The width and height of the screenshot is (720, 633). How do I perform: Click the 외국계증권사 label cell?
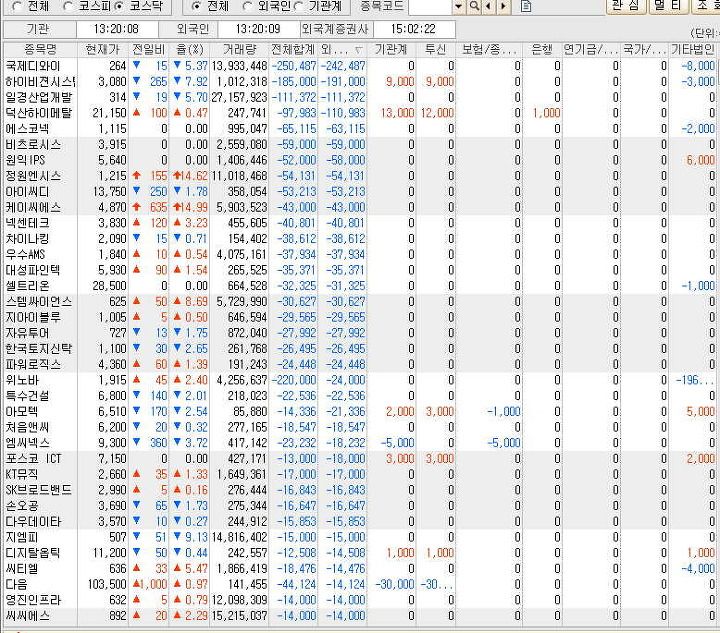pos(335,29)
